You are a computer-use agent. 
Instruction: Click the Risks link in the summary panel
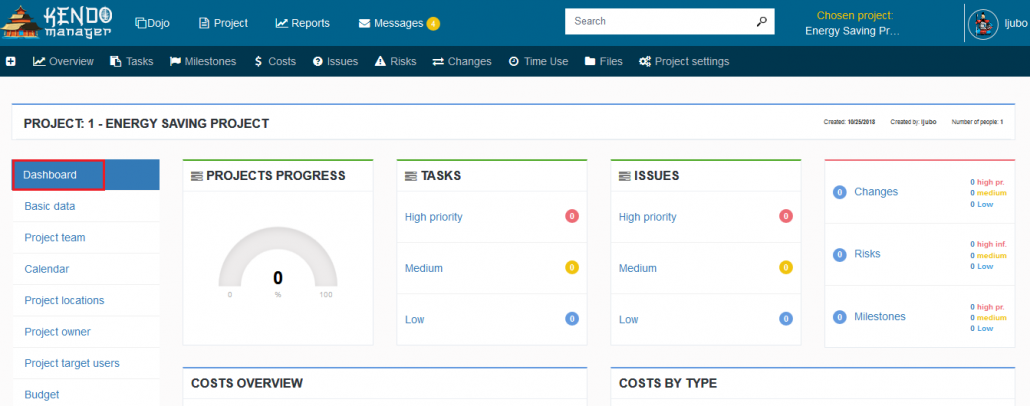[867, 254]
